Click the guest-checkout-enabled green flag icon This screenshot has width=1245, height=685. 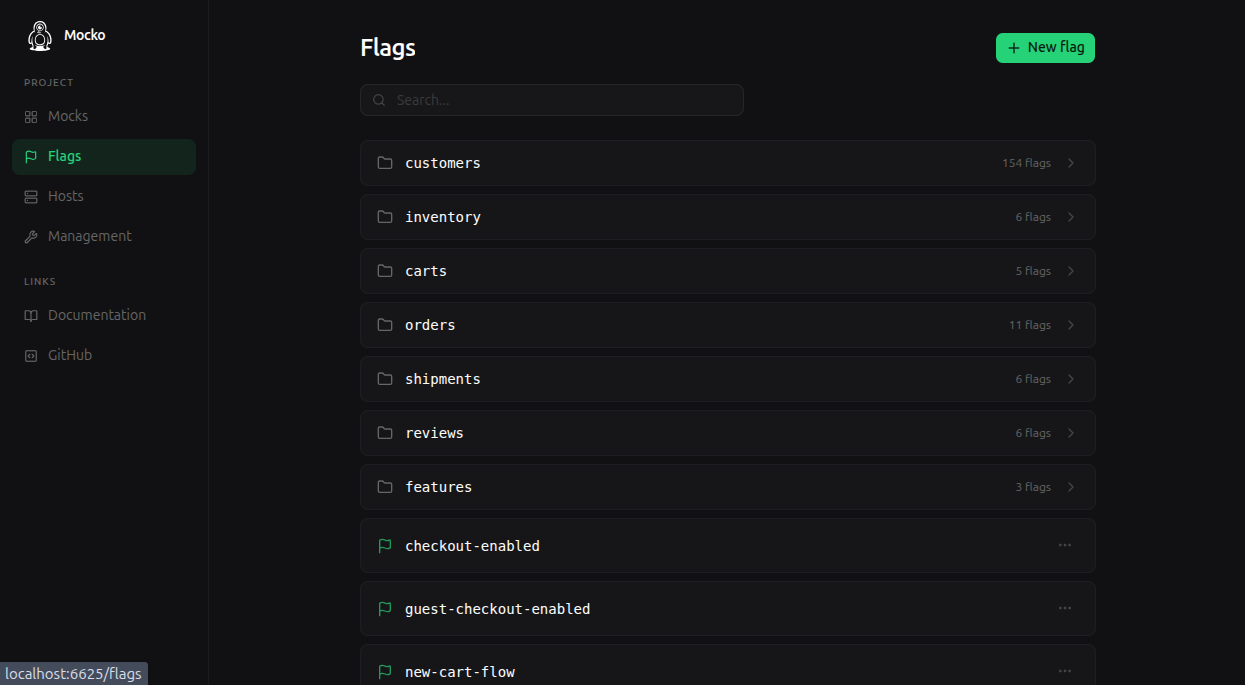385,609
